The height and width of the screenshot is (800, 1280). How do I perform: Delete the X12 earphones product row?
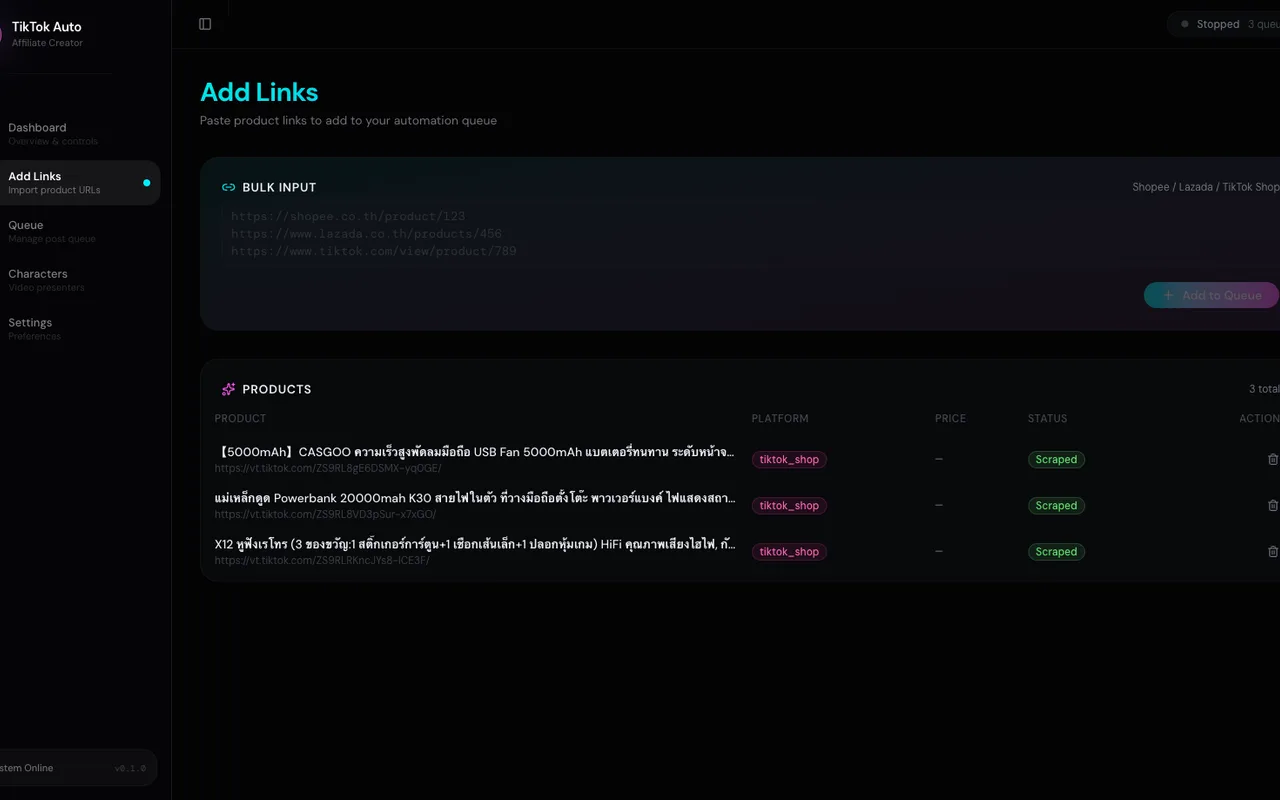coord(1272,551)
